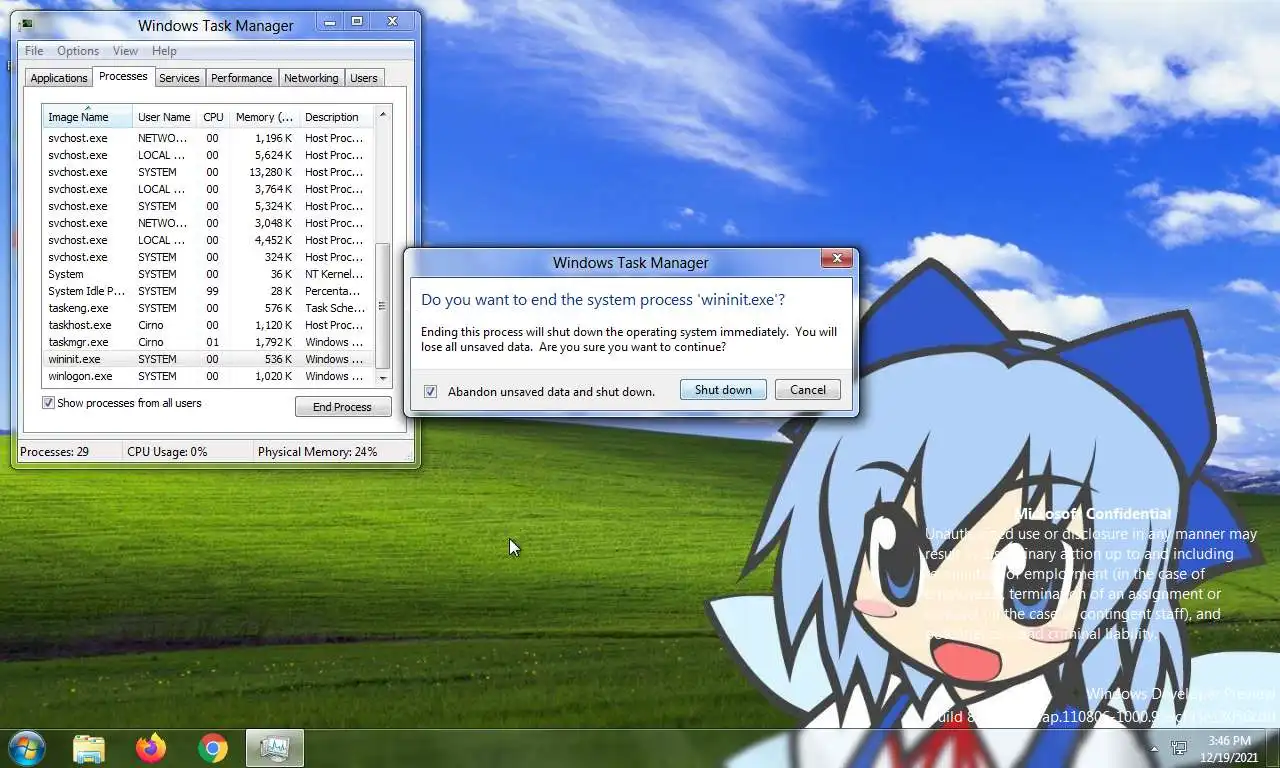This screenshot has width=1280, height=768.
Task: Maximize the Windows Task Manager window
Action: tap(357, 21)
